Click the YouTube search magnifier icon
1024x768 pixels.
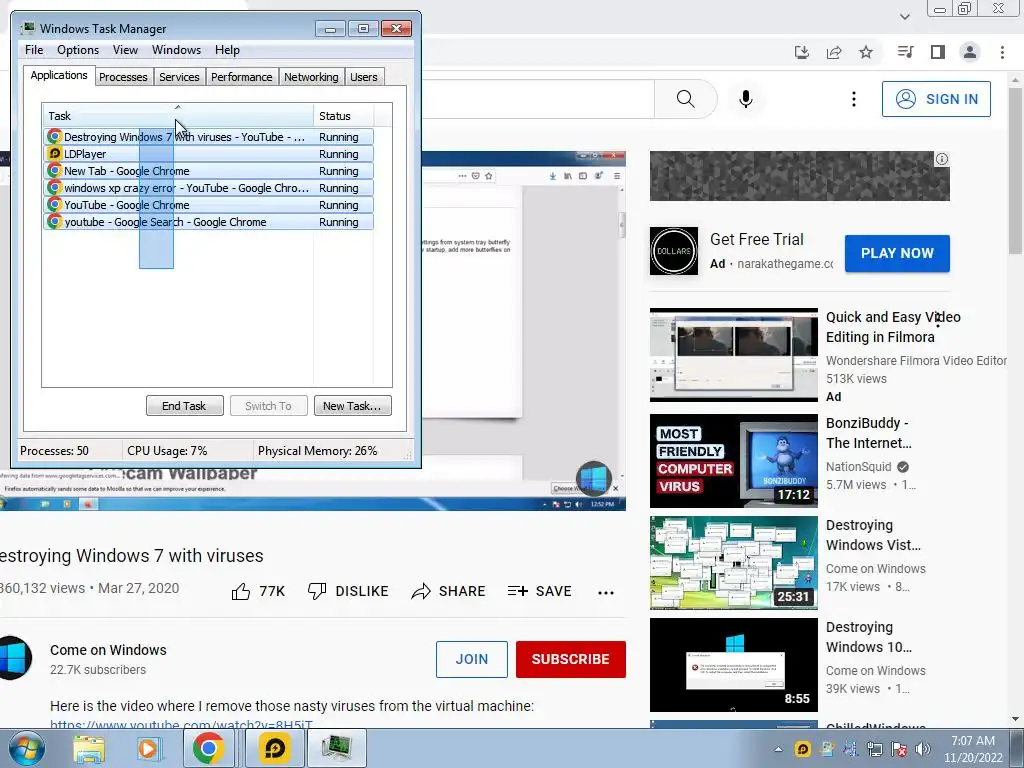(686, 99)
